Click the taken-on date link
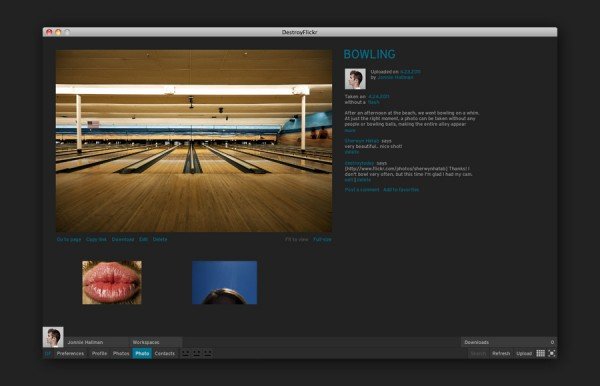 (x=379, y=96)
